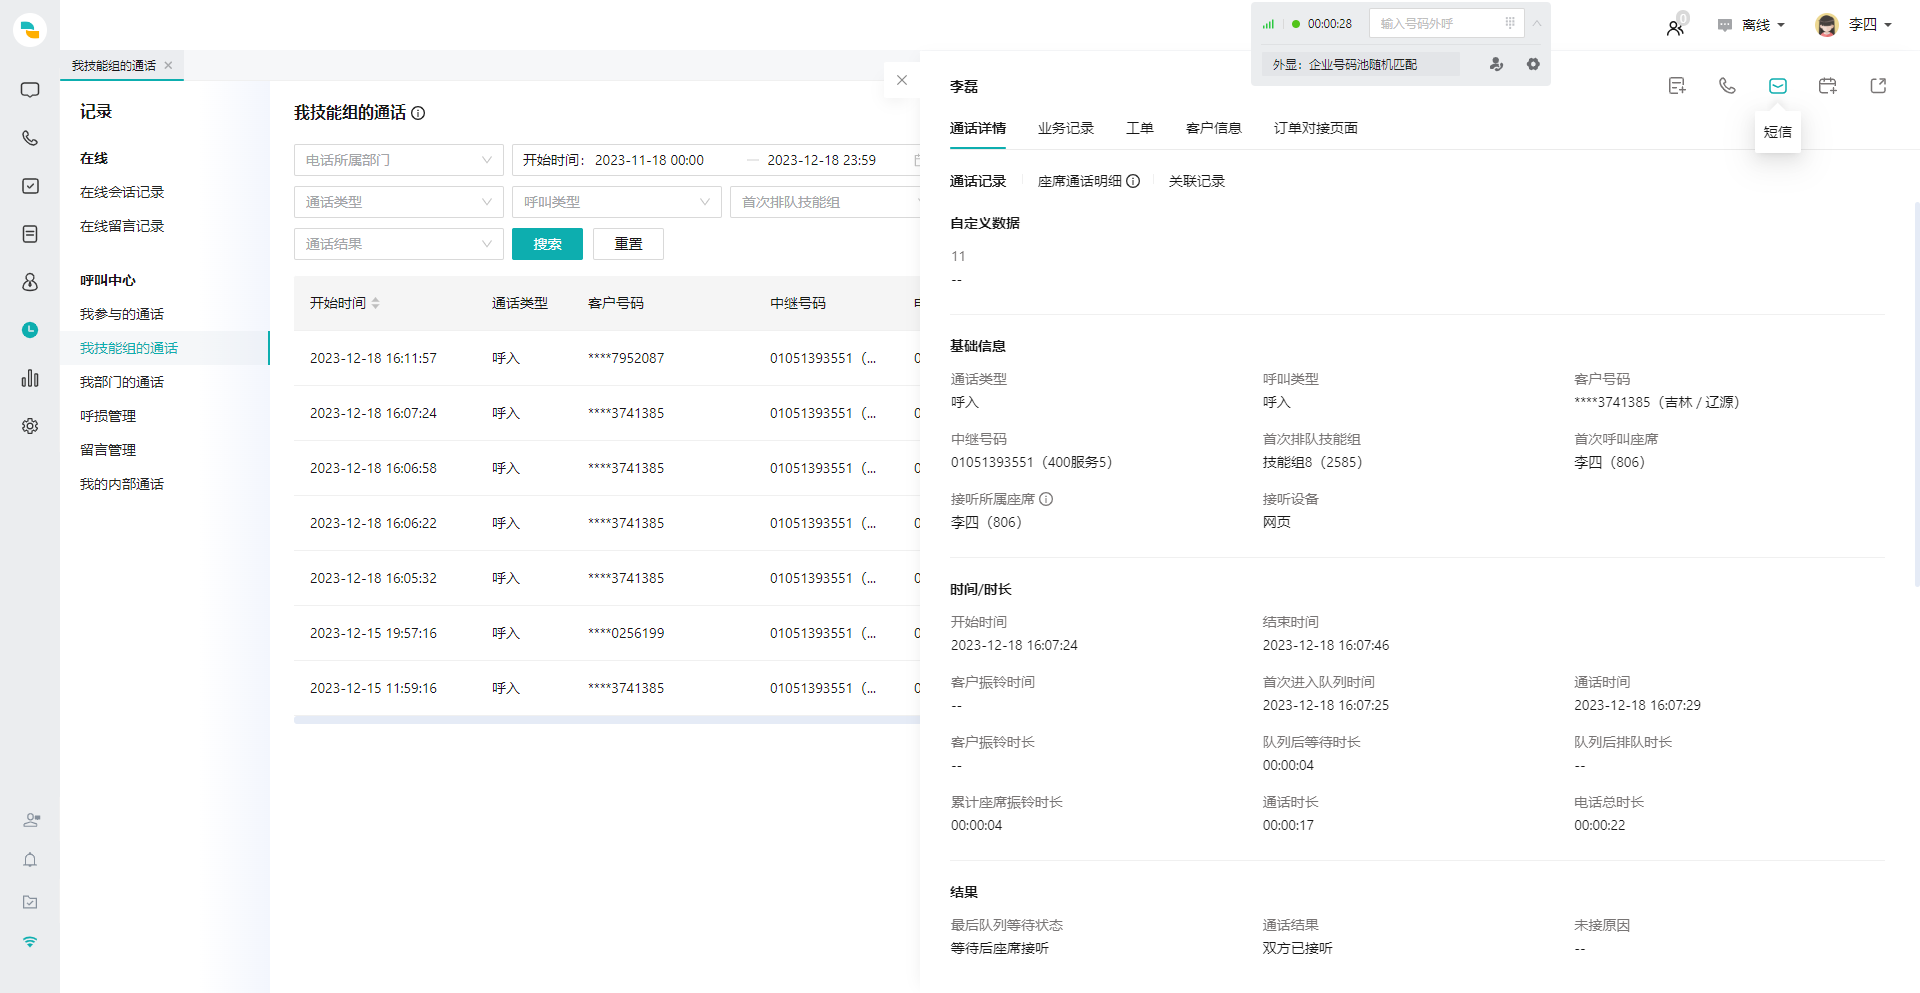The height and width of the screenshot is (993, 1920).
Task: Switch to the 通话详情 tab
Action: pyautogui.click(x=978, y=128)
